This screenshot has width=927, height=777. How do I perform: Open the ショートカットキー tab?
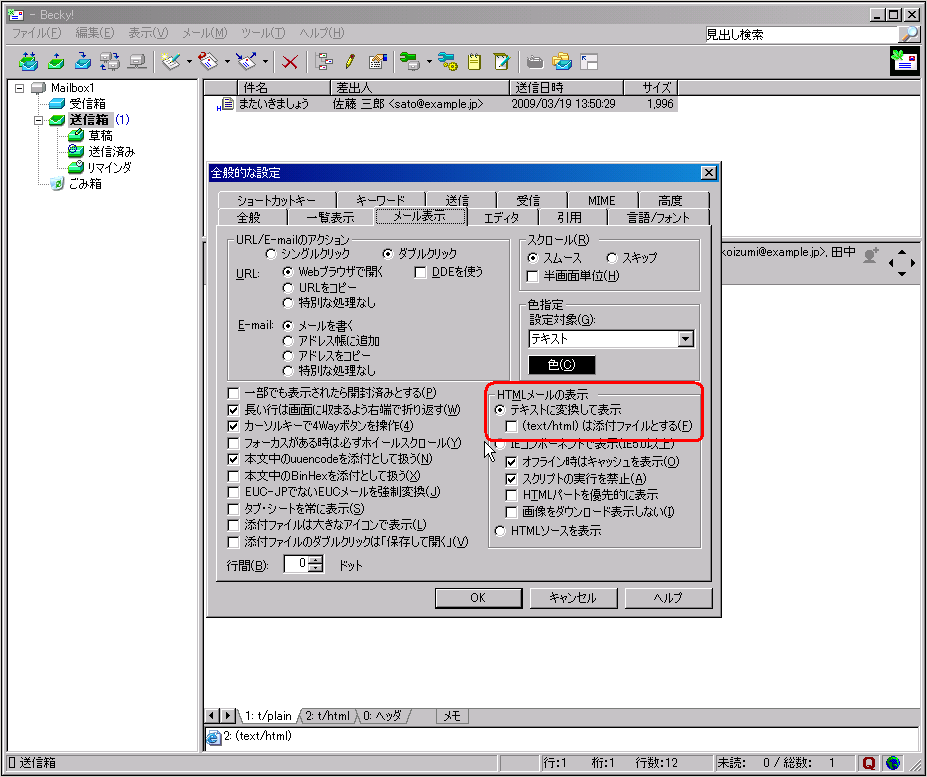[x=276, y=200]
